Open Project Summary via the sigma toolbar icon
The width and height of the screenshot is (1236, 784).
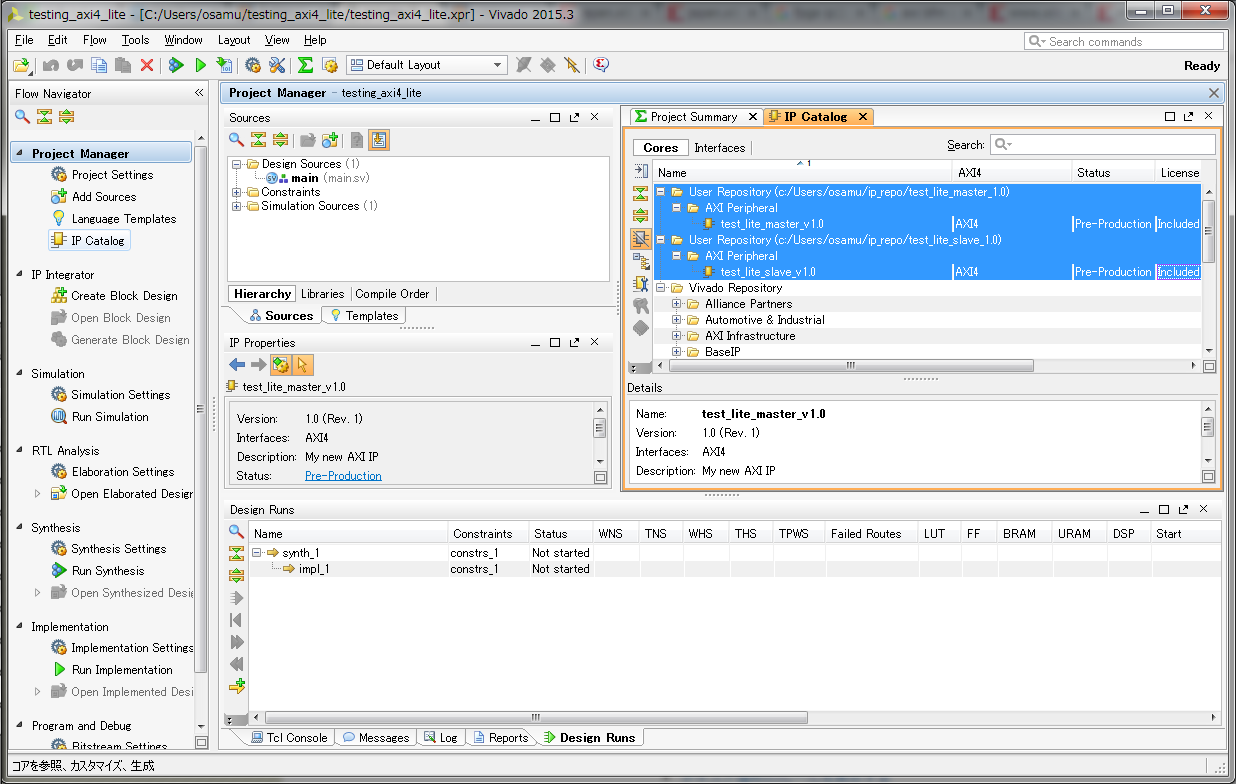tap(305, 65)
